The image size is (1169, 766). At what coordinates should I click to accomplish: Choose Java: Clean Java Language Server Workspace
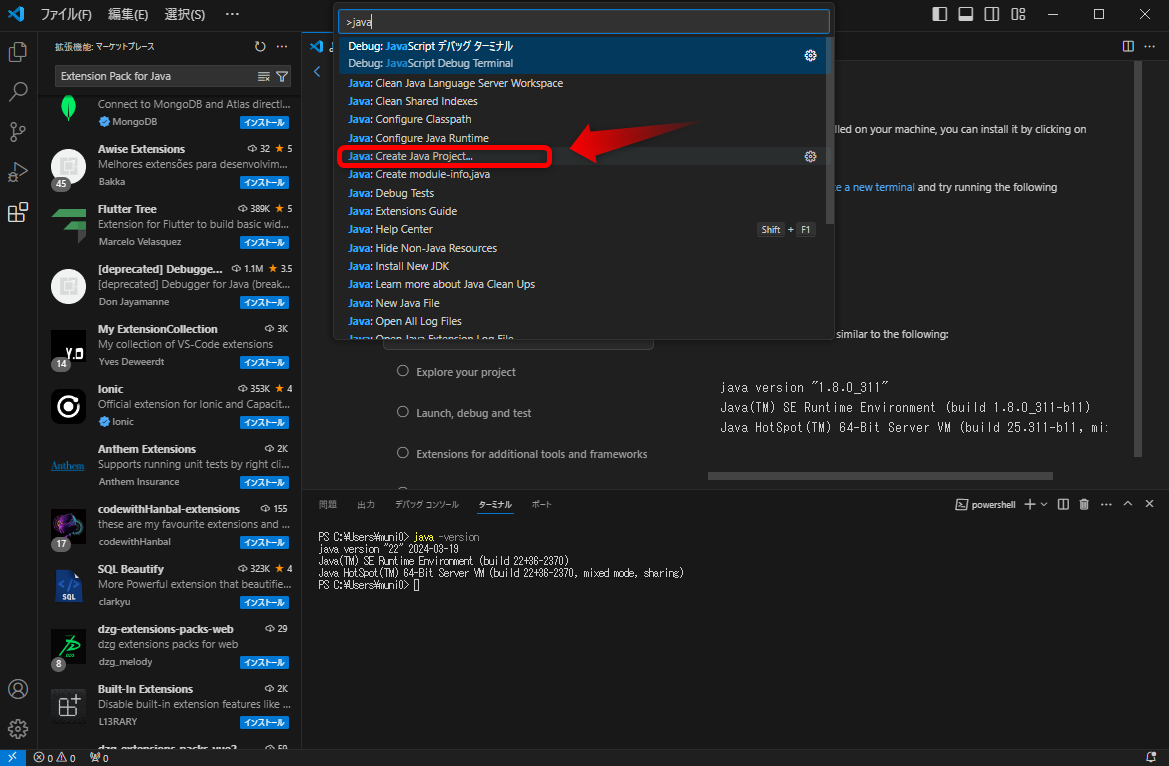[x=582, y=83]
